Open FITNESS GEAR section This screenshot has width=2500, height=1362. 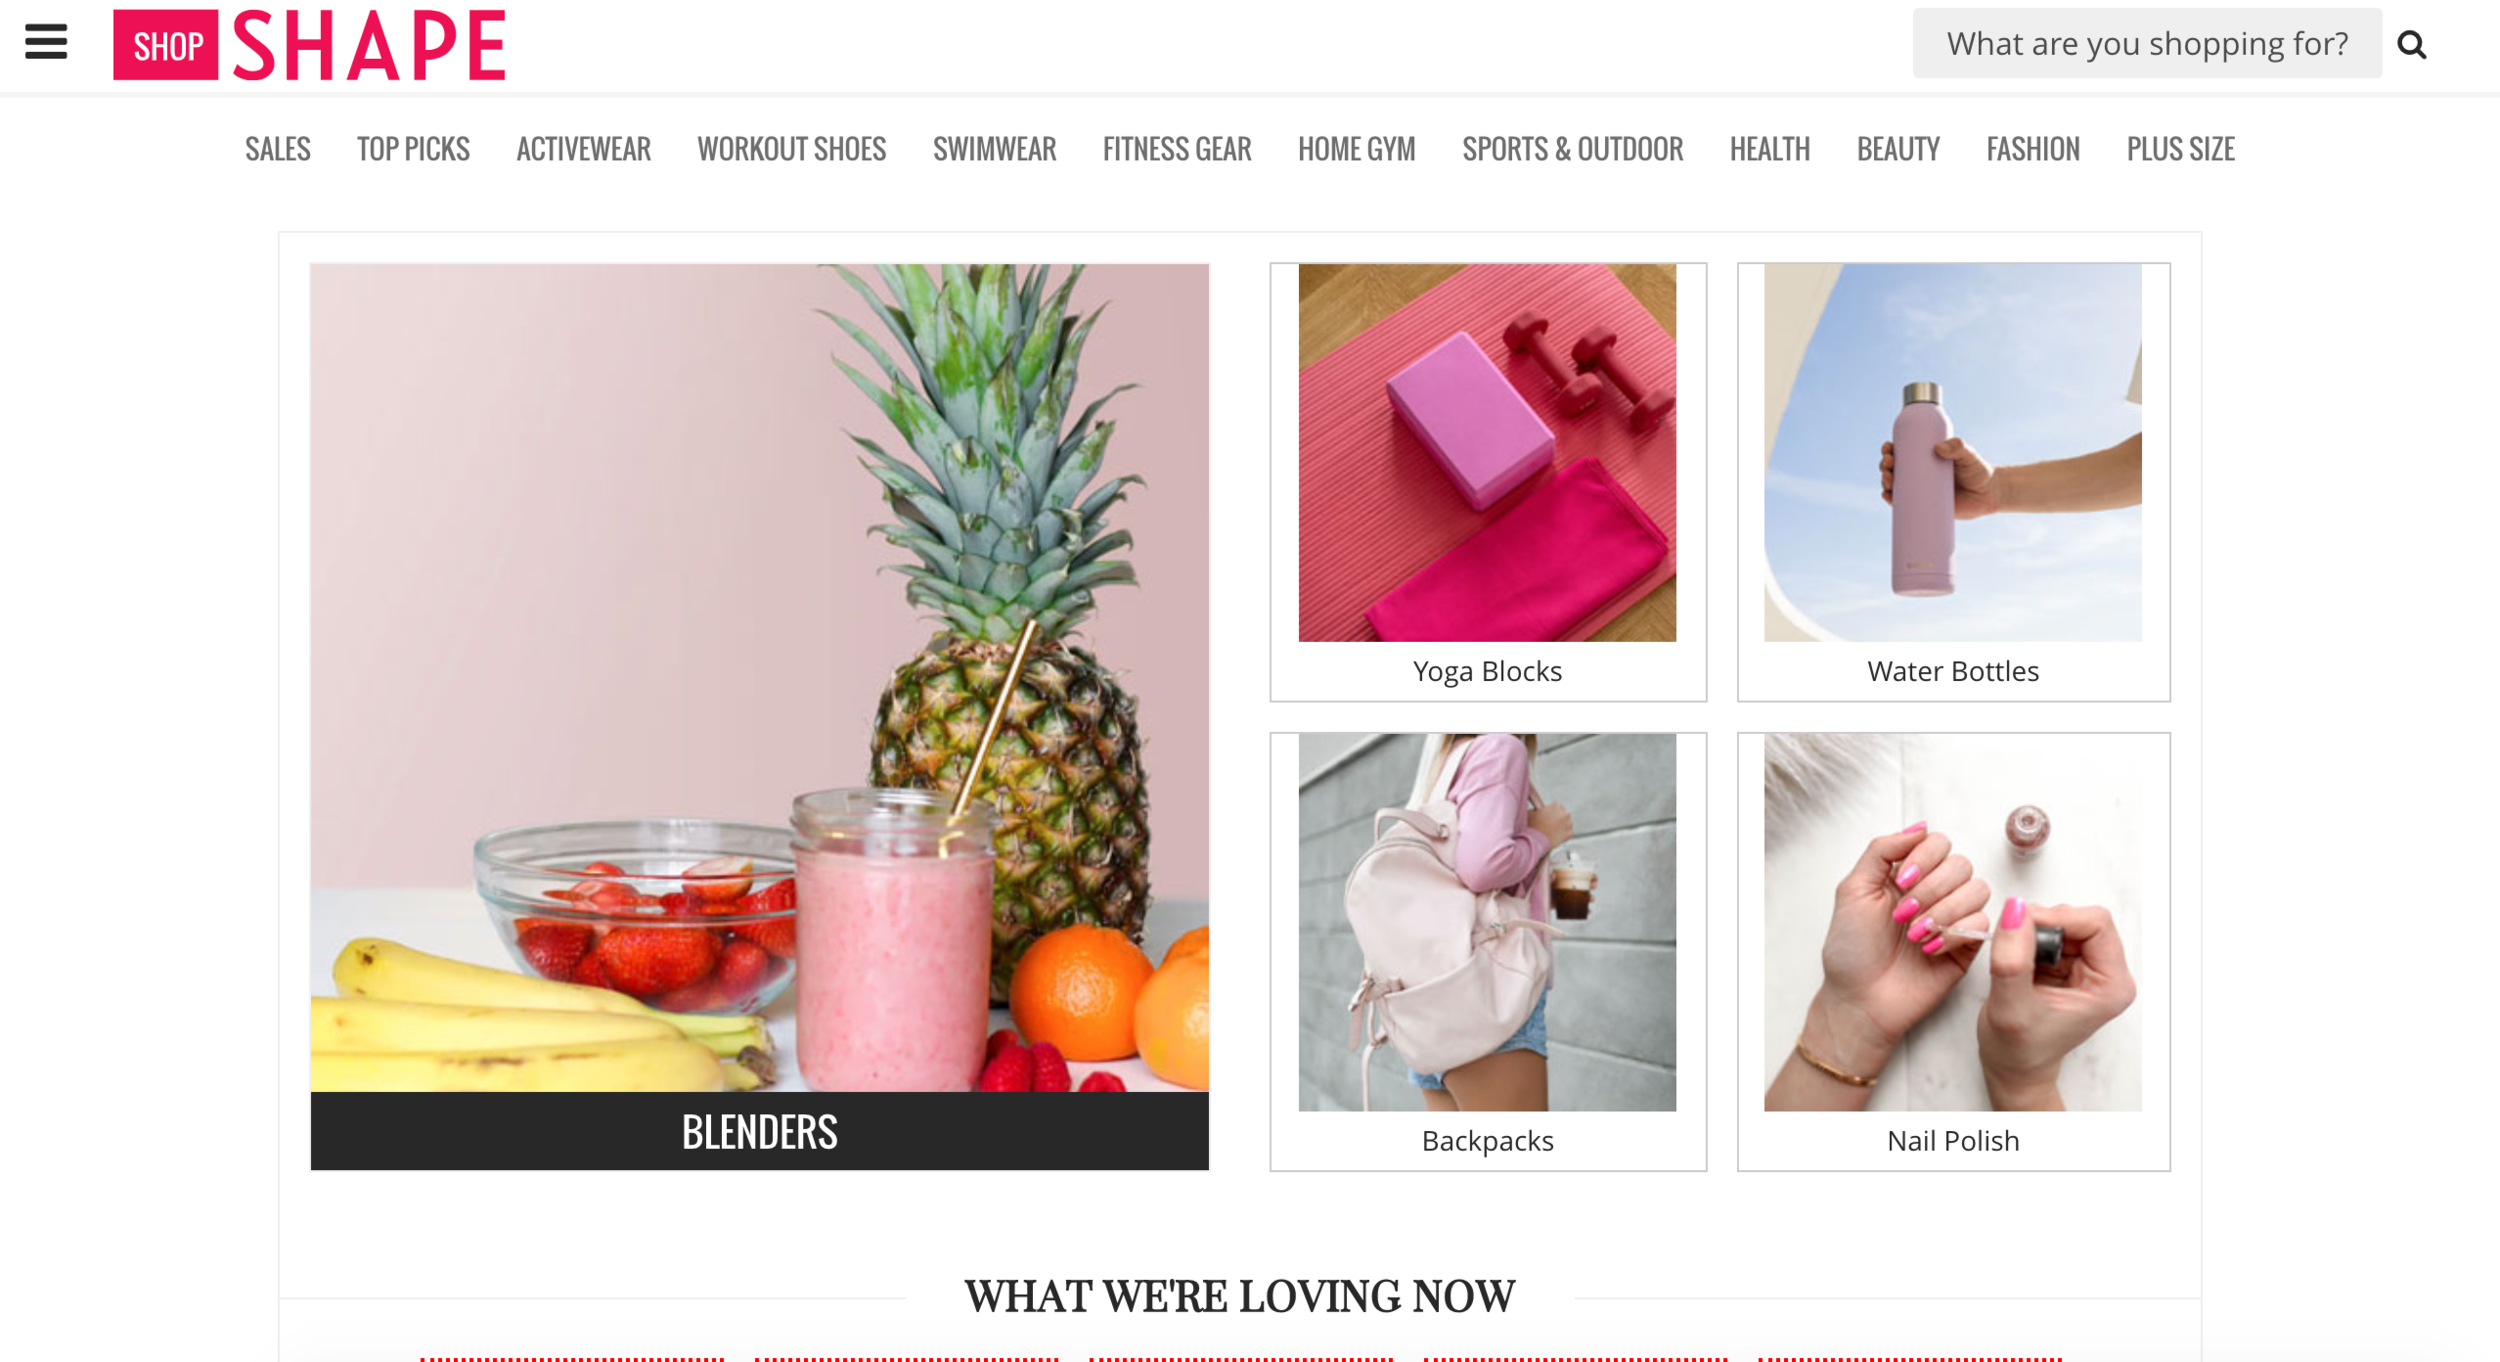(x=1176, y=149)
